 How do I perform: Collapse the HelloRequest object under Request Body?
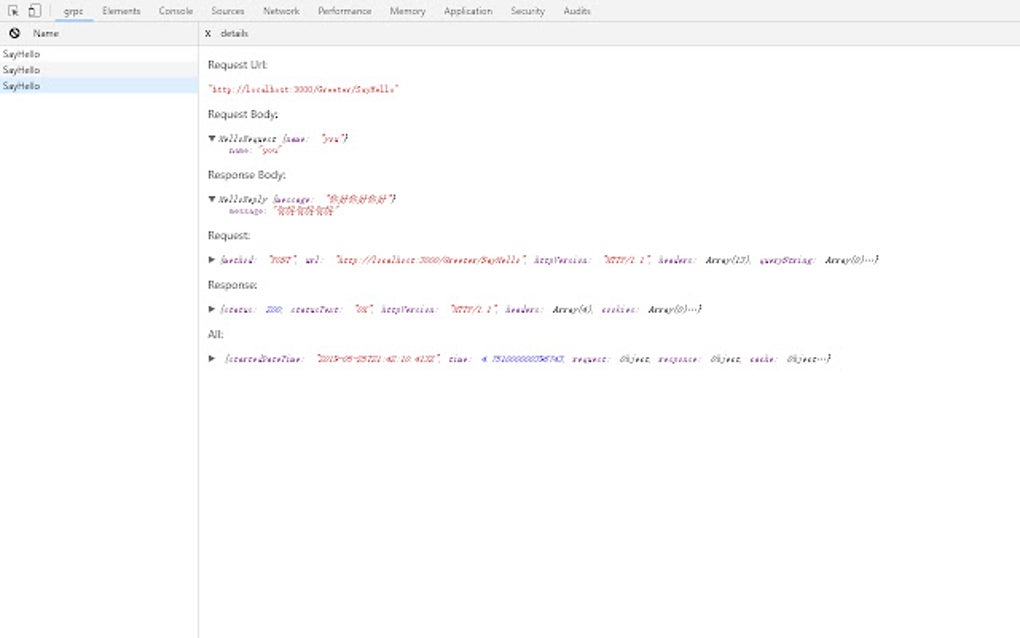[214, 138]
